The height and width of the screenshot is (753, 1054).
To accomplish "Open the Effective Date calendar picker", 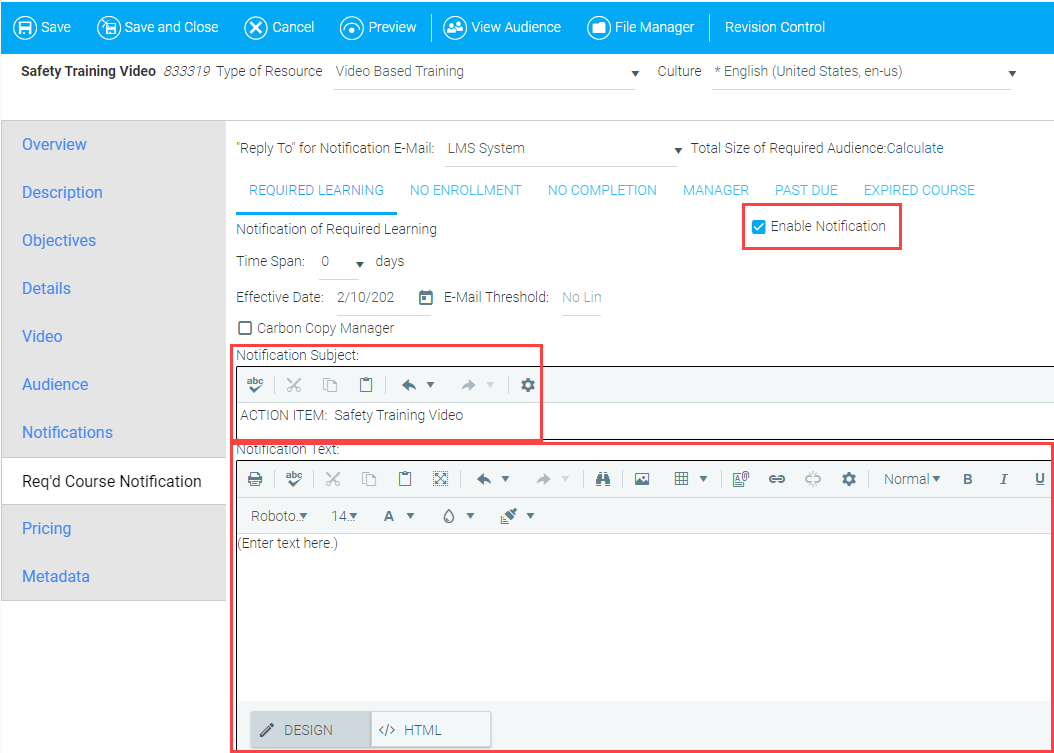I will click(x=426, y=297).
